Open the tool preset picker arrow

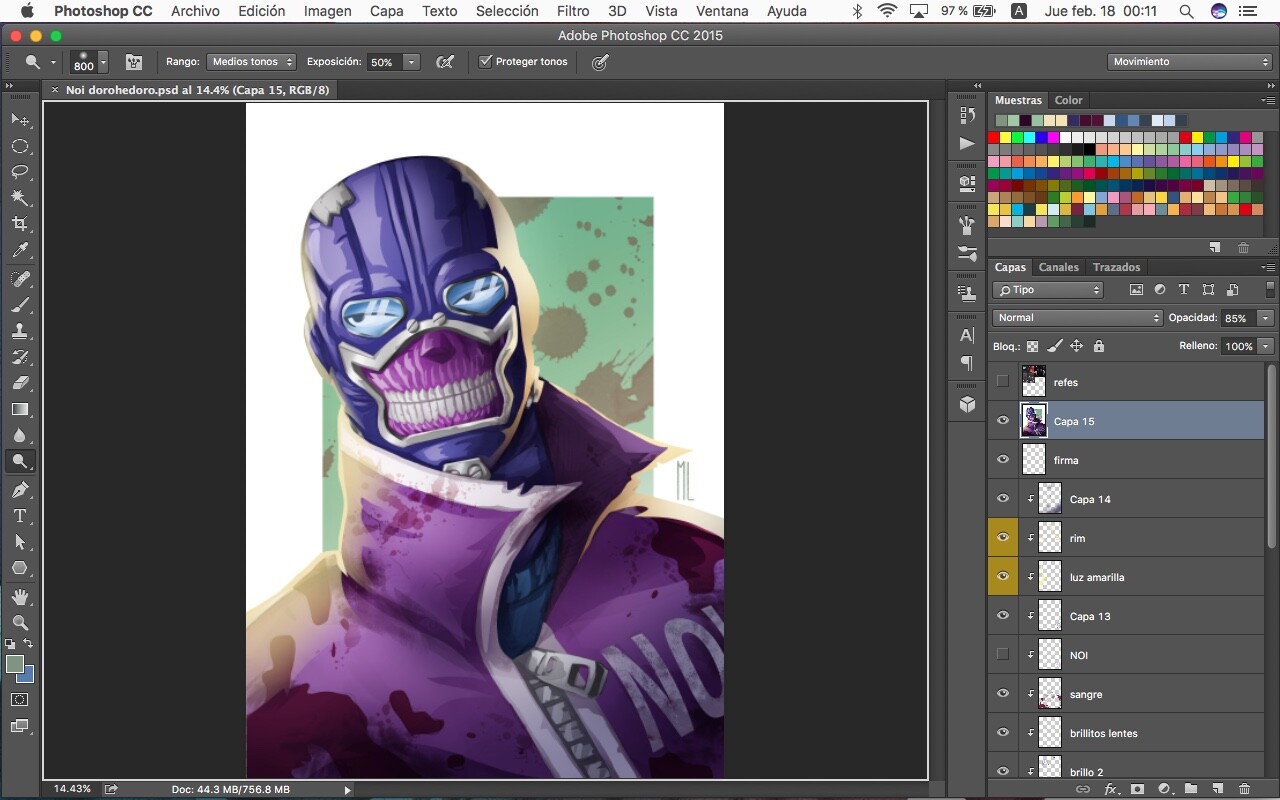point(53,62)
